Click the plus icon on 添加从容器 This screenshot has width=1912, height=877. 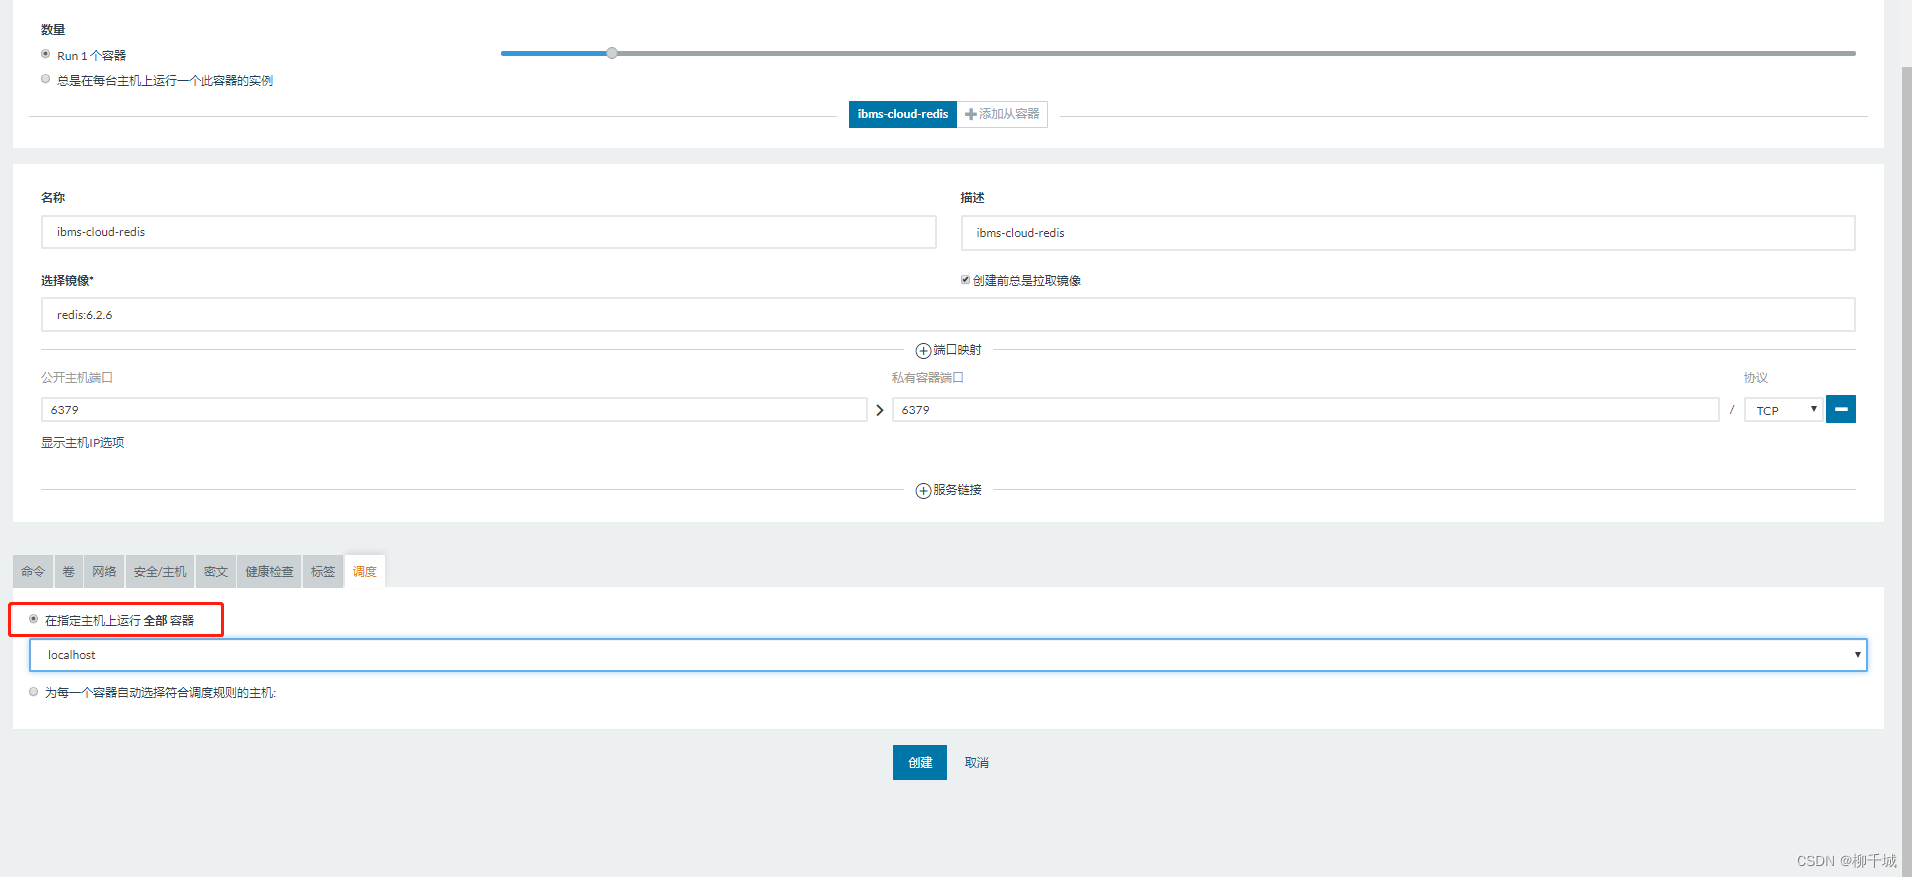click(970, 114)
